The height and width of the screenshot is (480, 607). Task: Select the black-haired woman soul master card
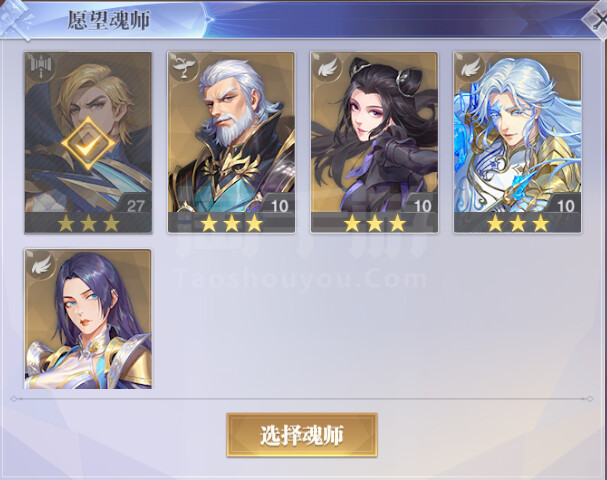374,142
